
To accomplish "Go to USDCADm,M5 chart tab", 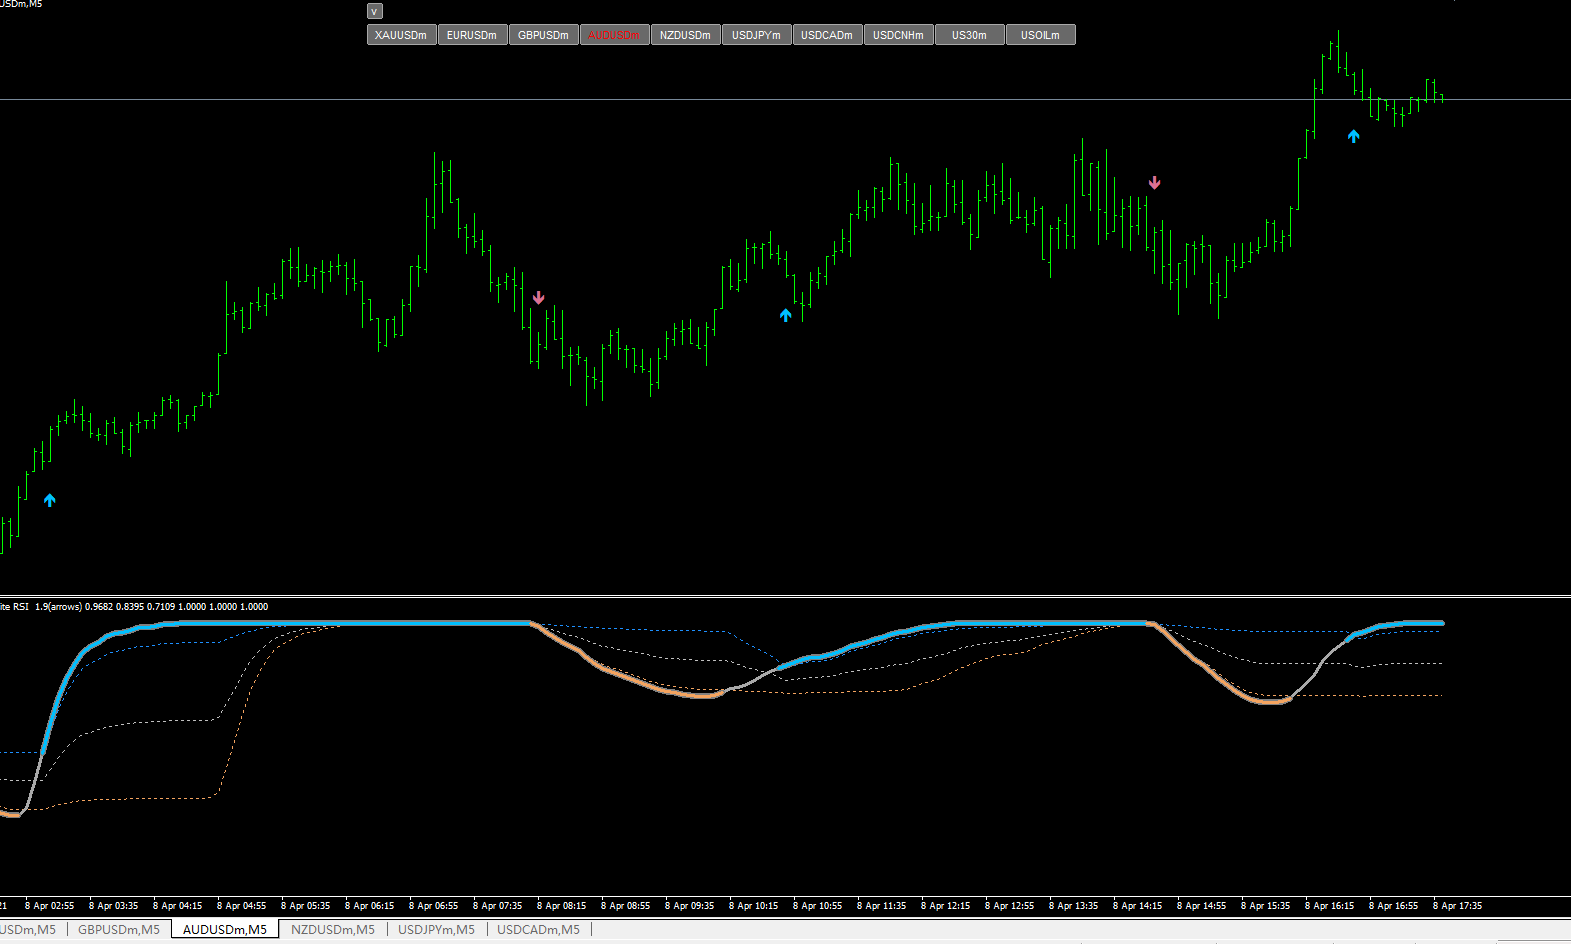I will pos(539,930).
